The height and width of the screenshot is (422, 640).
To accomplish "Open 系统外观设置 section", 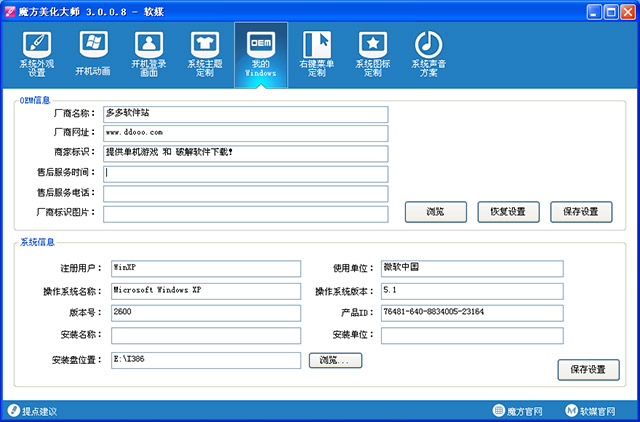I will (x=37, y=54).
